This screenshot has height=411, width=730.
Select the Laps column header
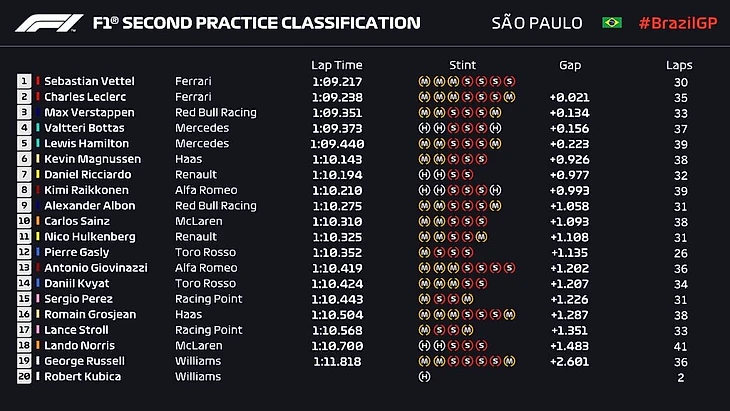coord(679,65)
